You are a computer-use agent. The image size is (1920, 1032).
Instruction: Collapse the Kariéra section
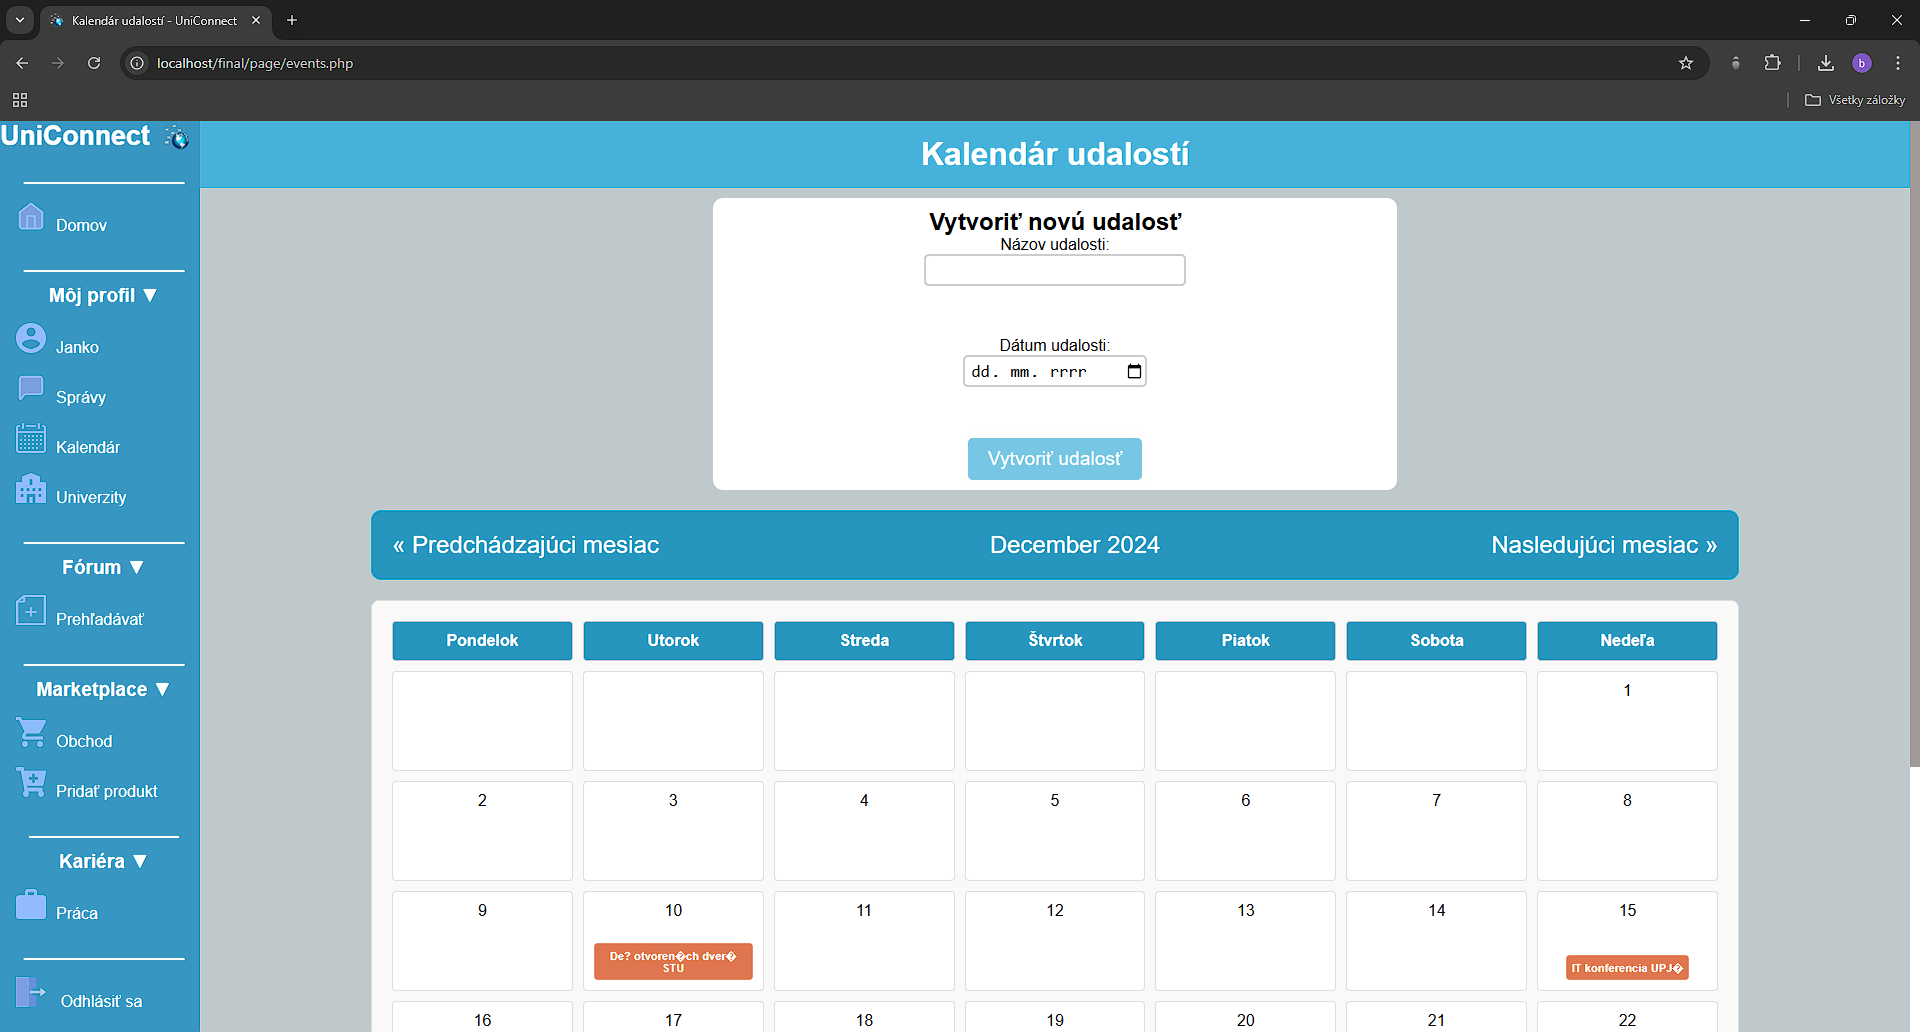103,861
